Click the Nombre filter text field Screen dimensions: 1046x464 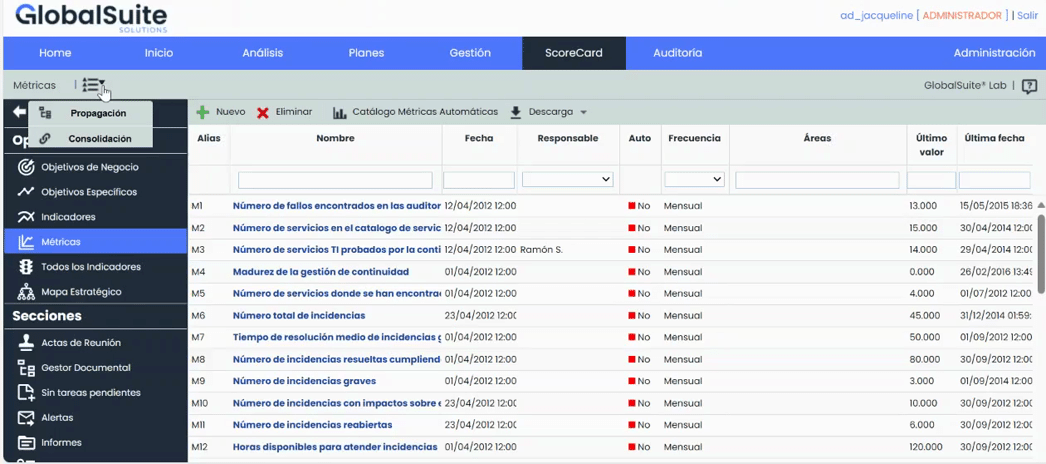coord(335,180)
